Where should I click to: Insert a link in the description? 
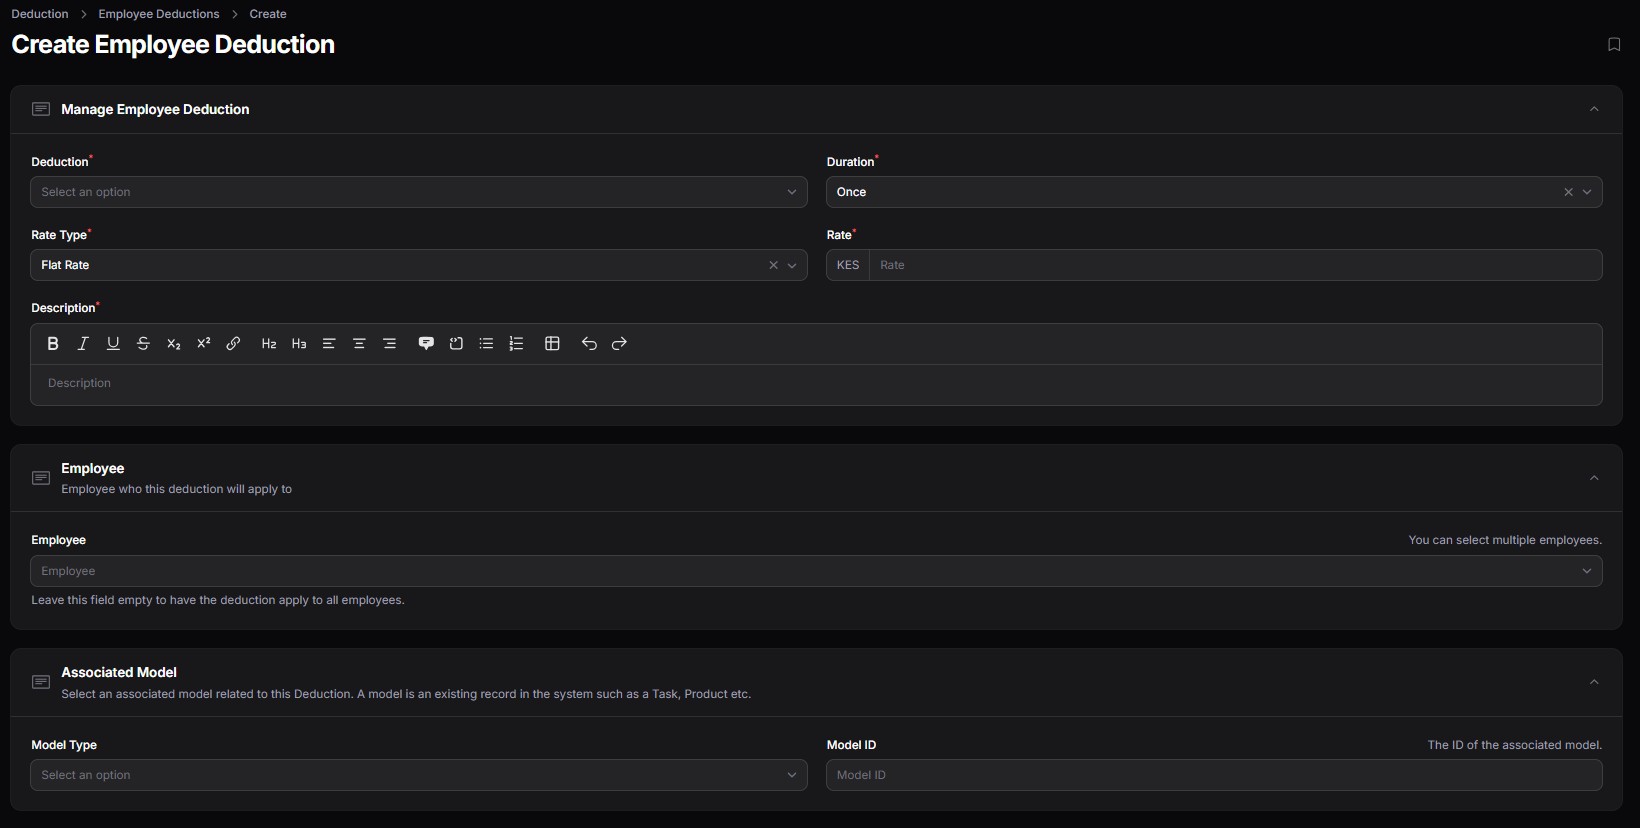pyautogui.click(x=233, y=343)
